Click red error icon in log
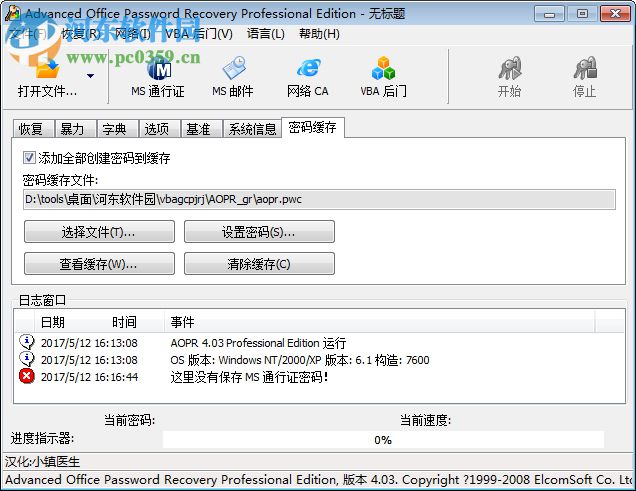This screenshot has width=636, height=491. pos(27,376)
